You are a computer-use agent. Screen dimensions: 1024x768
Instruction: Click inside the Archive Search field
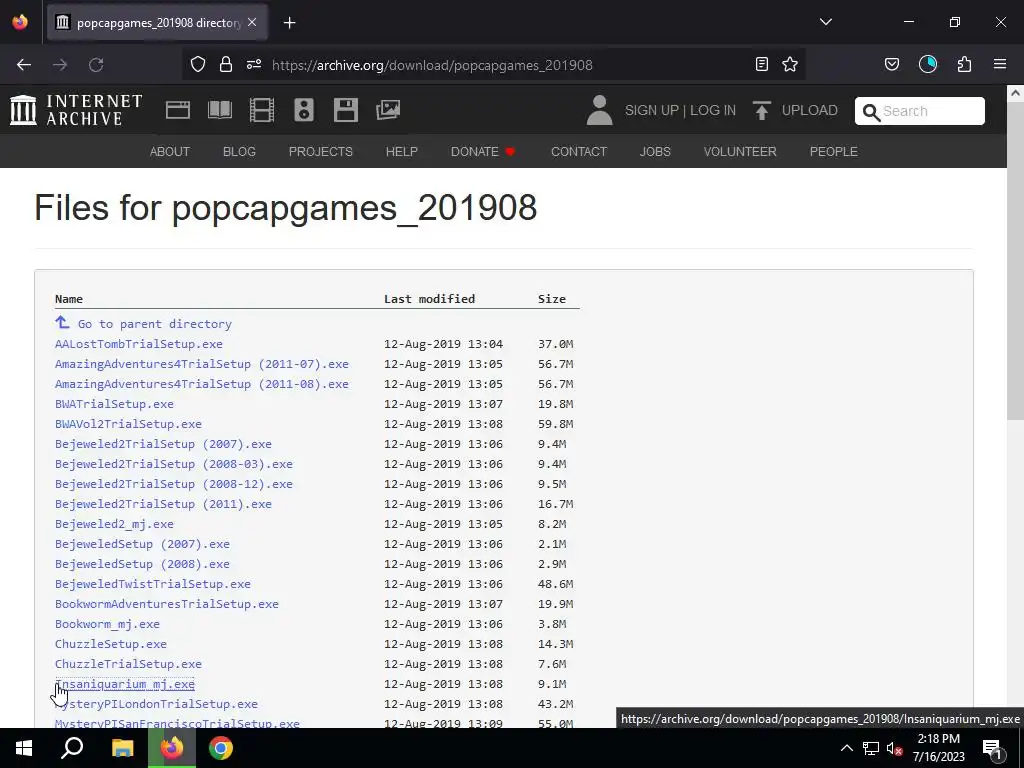click(920, 111)
